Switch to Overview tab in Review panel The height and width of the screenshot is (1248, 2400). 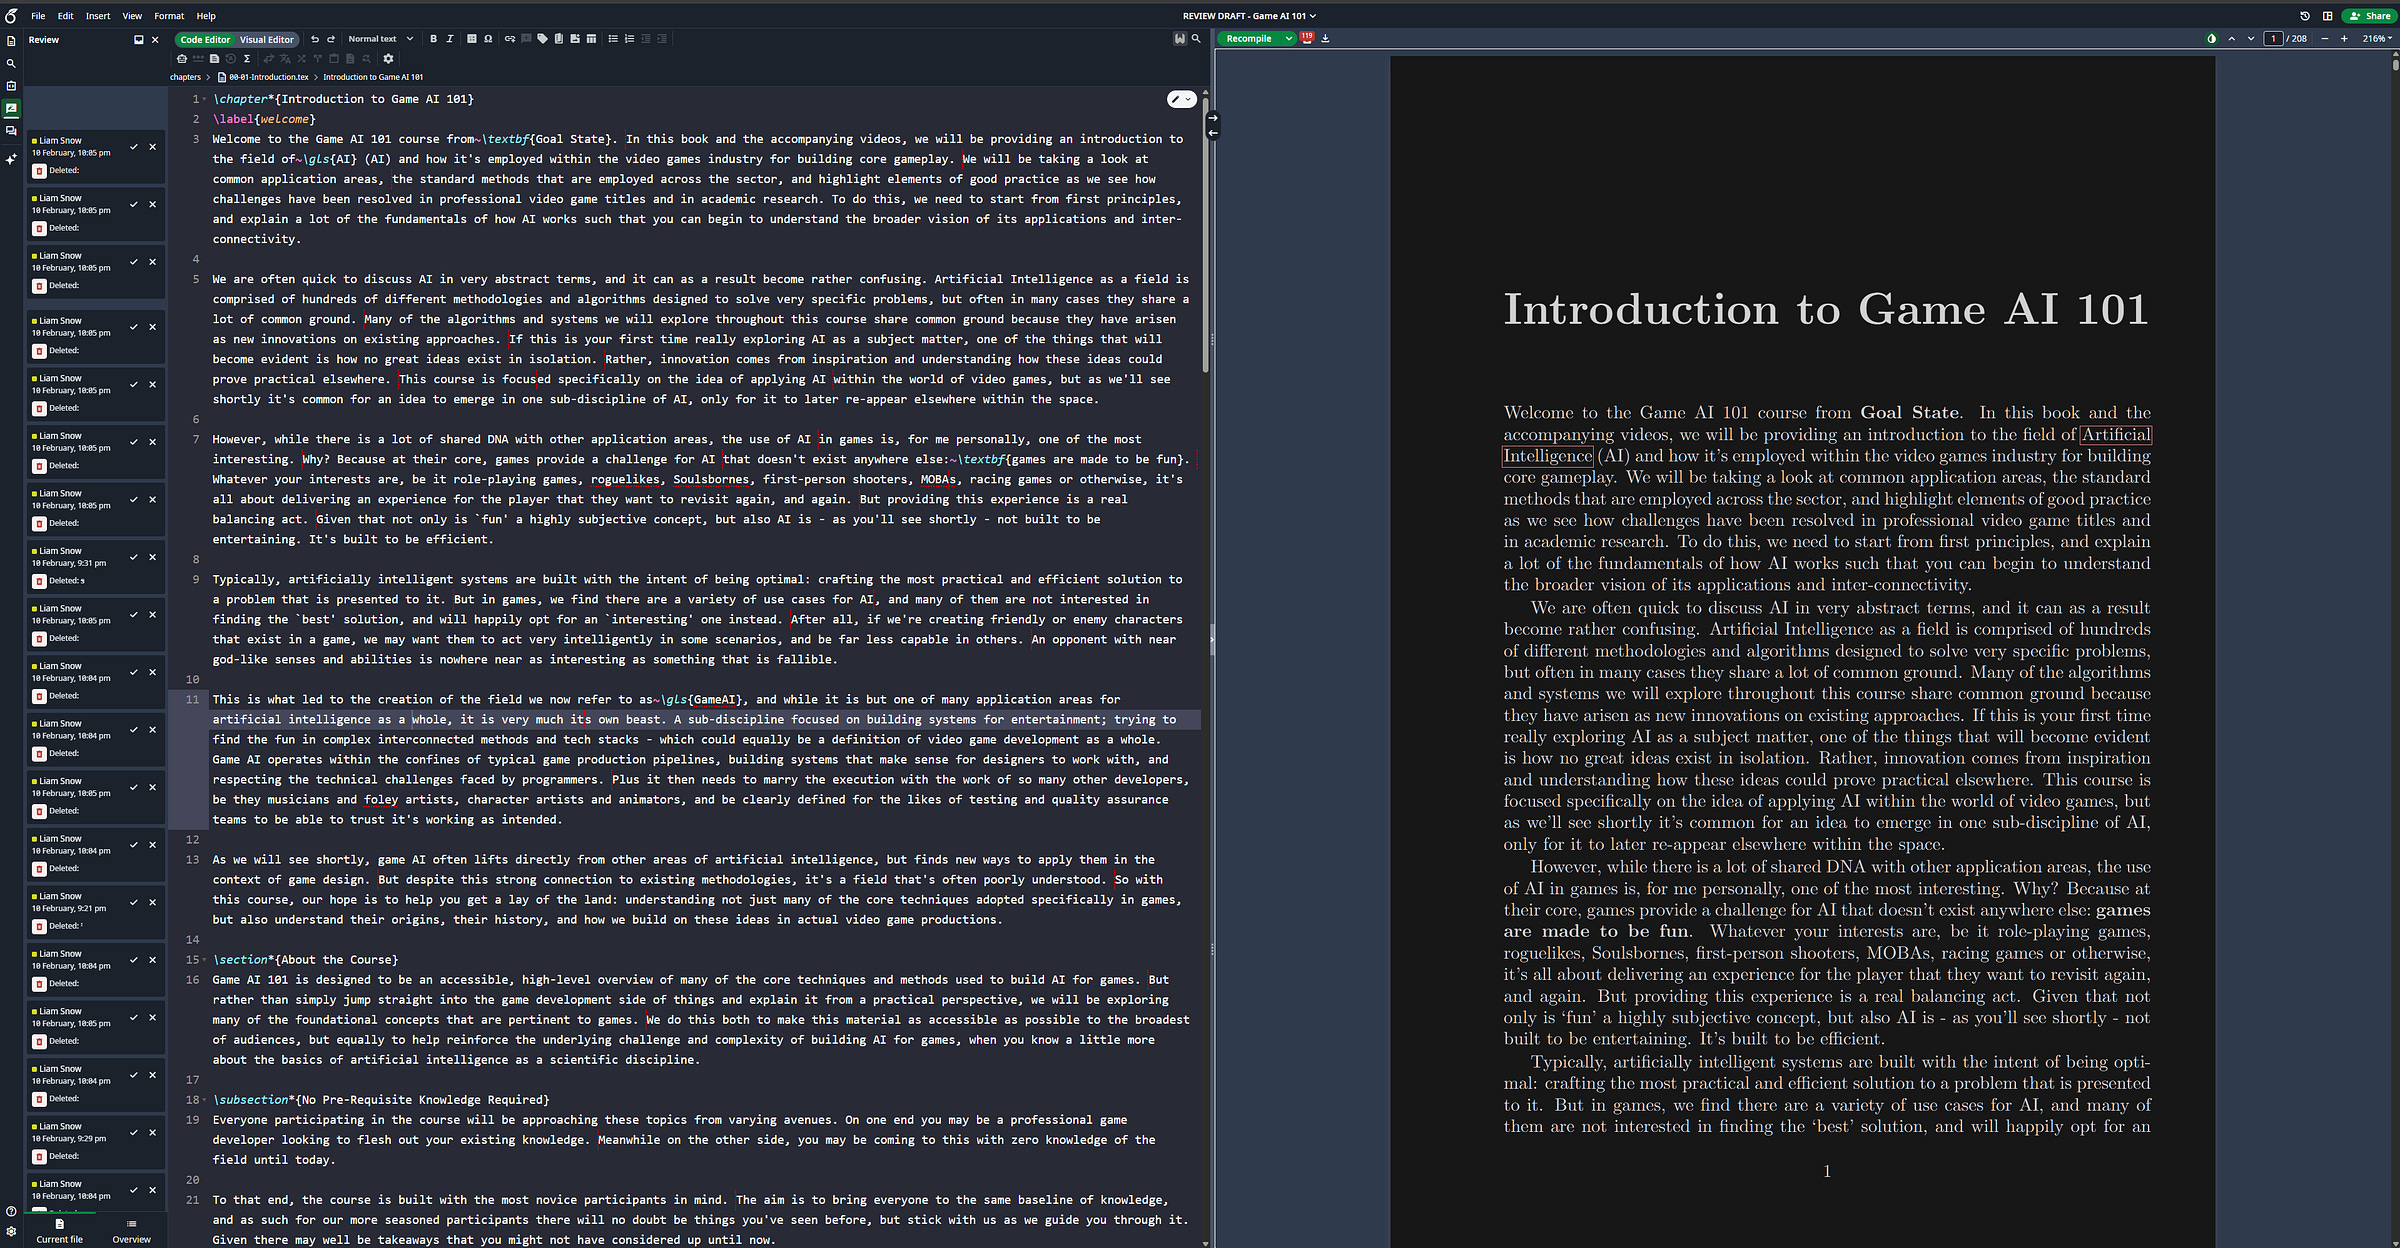[131, 1230]
